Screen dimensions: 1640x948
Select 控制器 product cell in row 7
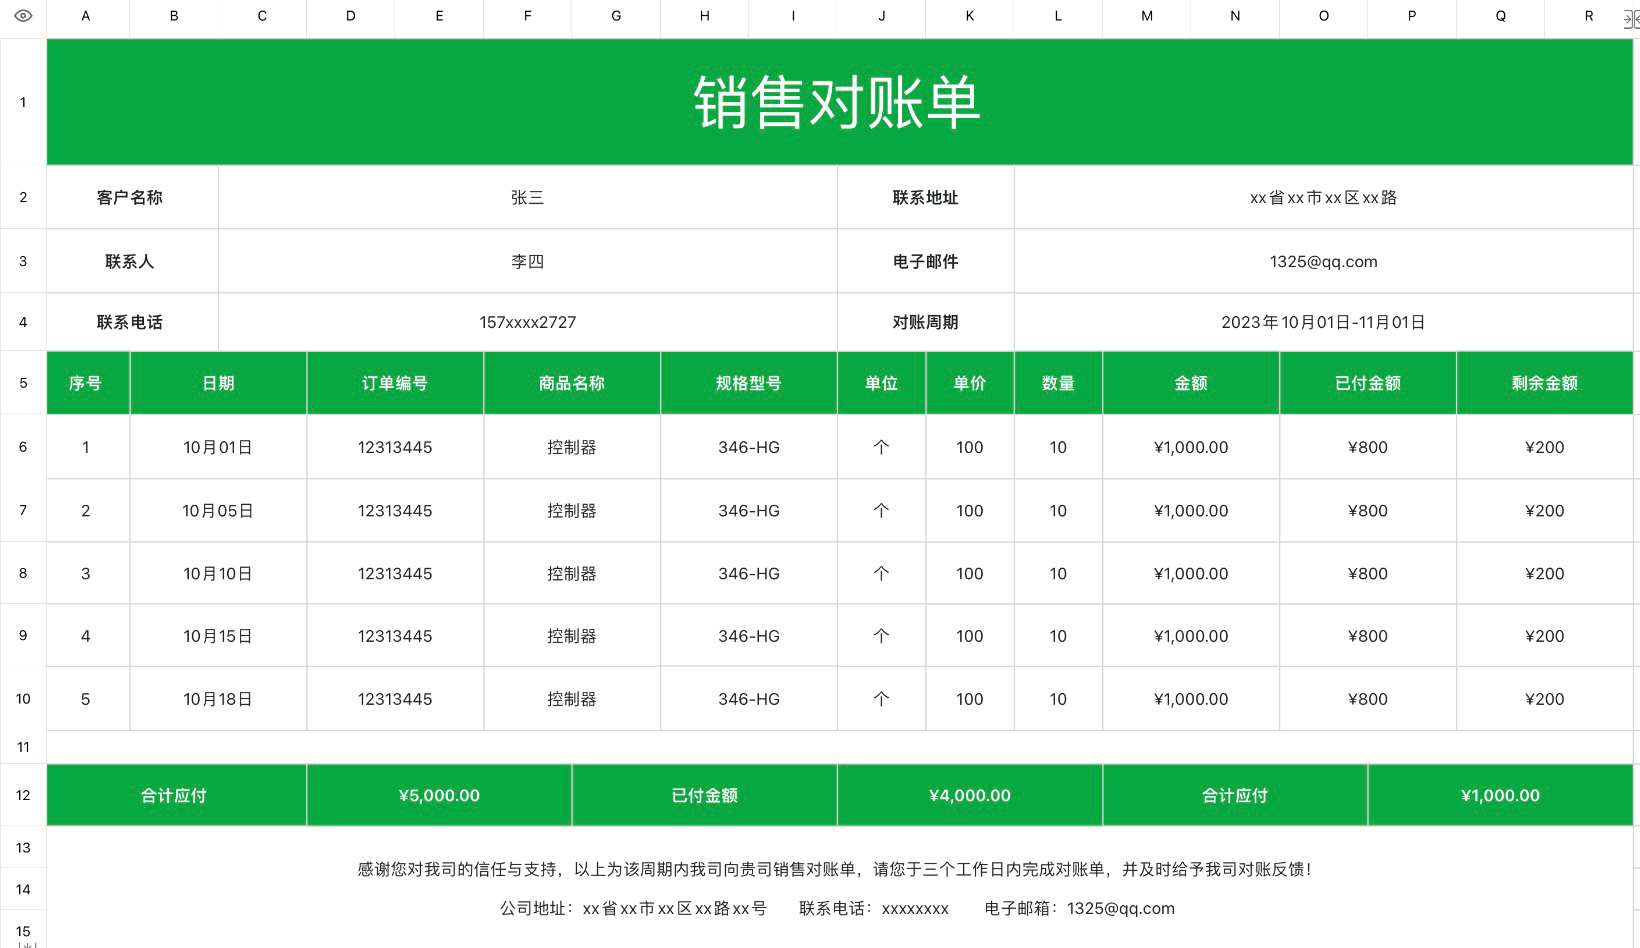click(572, 510)
